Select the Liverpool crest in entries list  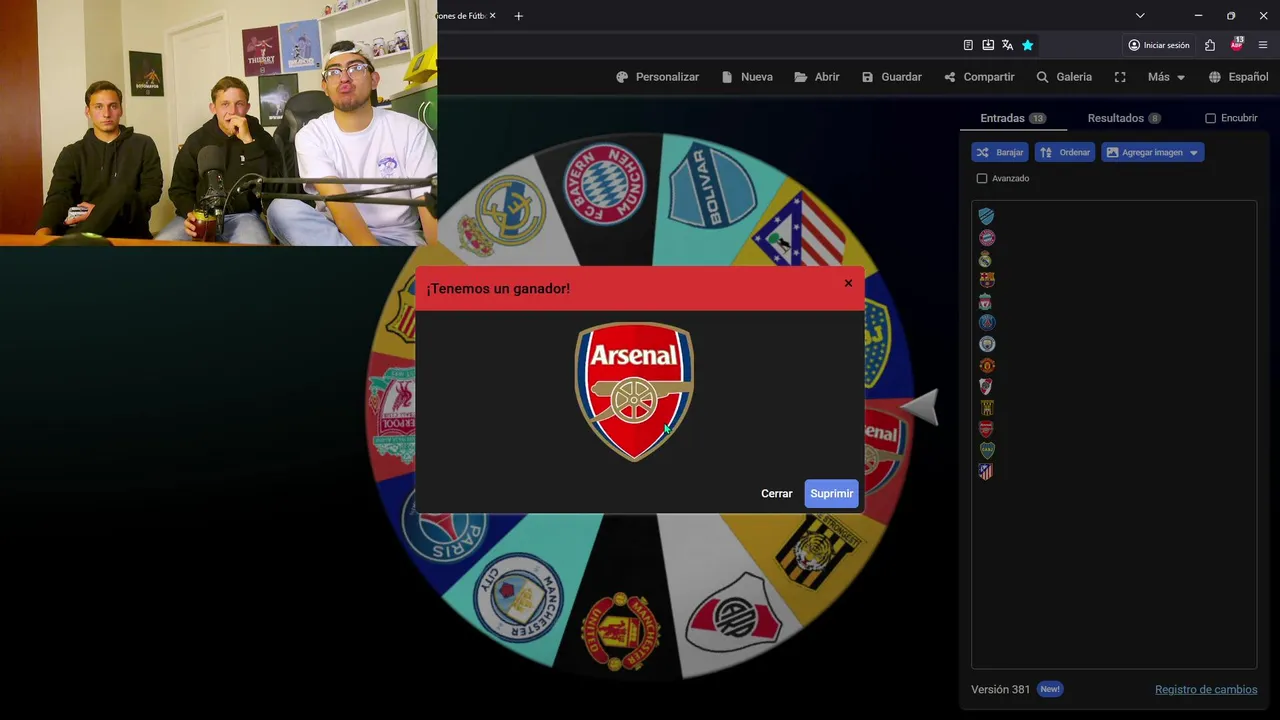click(986, 301)
